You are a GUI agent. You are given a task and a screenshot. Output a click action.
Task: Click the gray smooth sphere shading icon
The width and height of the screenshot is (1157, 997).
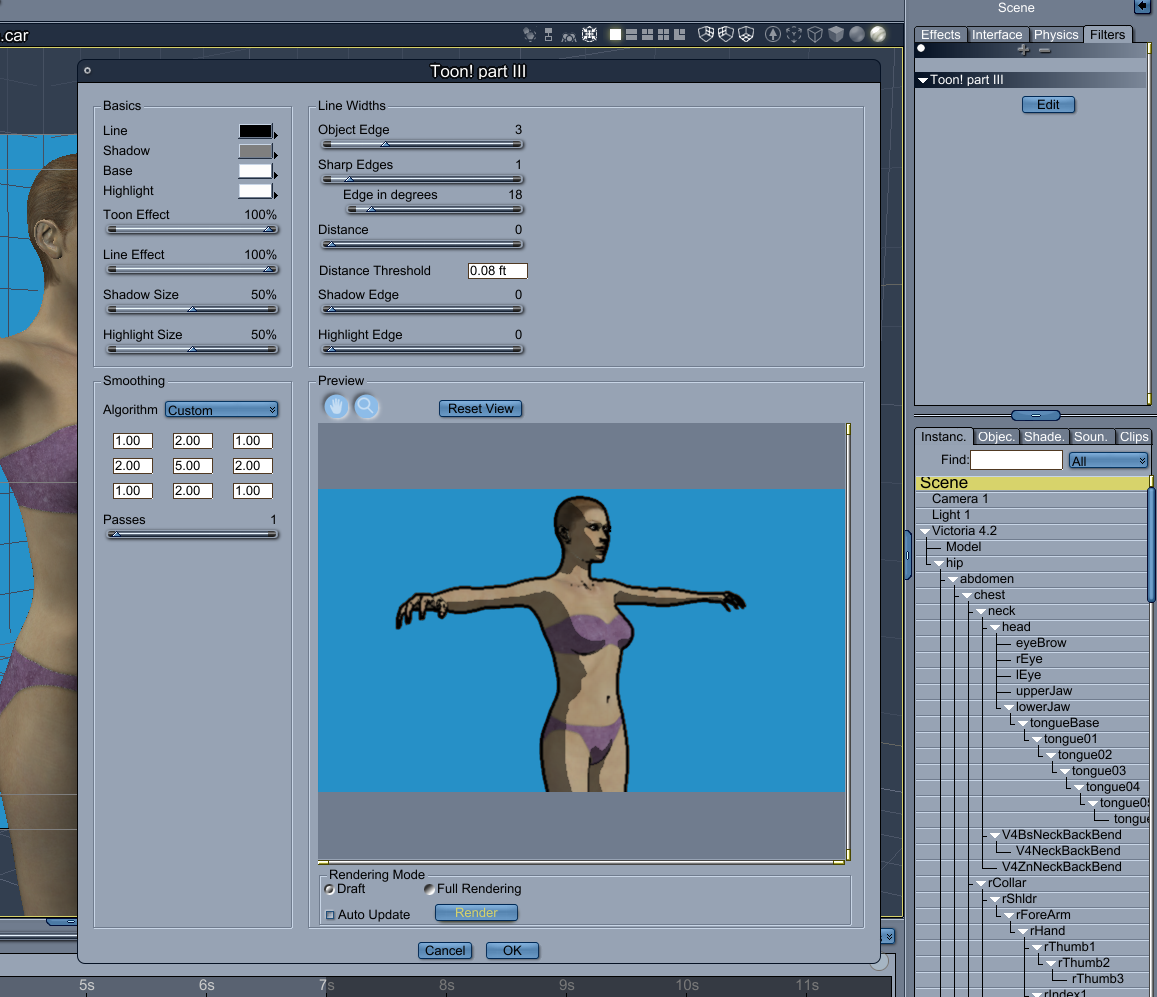[857, 34]
